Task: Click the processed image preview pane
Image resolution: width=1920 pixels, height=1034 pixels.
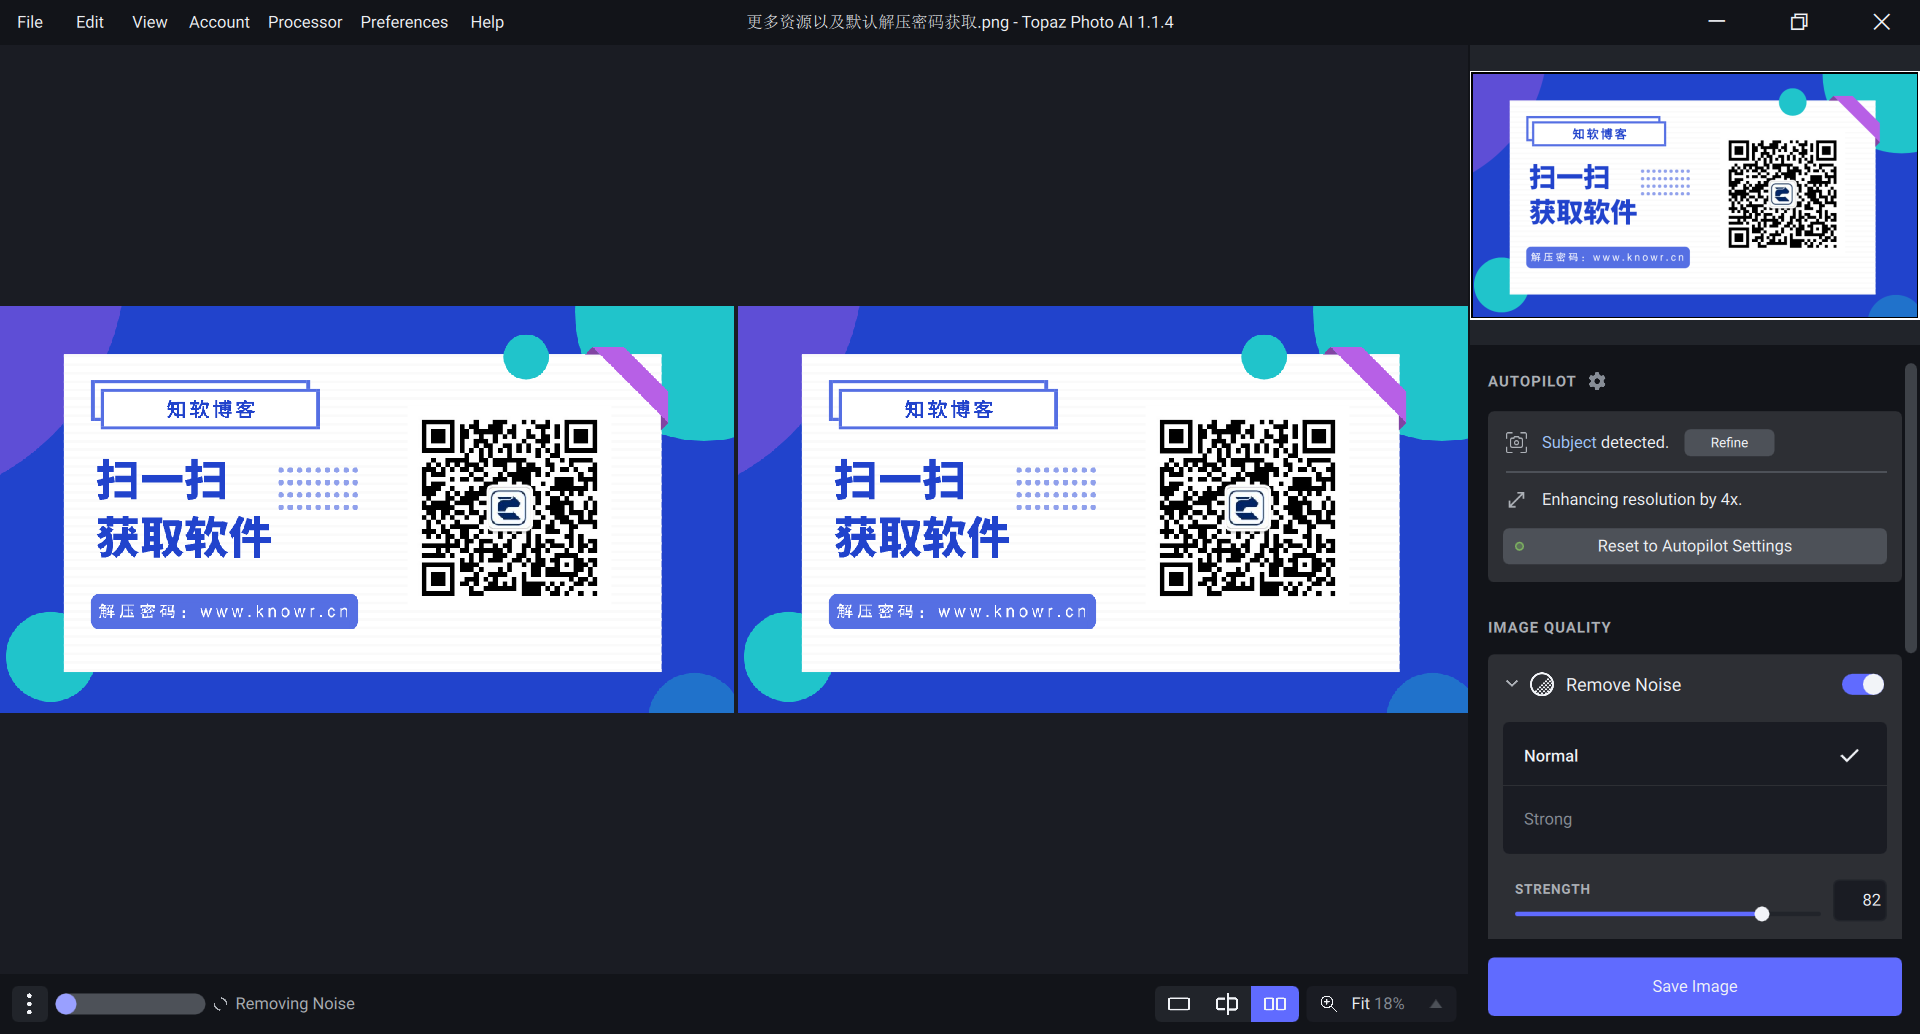Action: click(x=1103, y=509)
